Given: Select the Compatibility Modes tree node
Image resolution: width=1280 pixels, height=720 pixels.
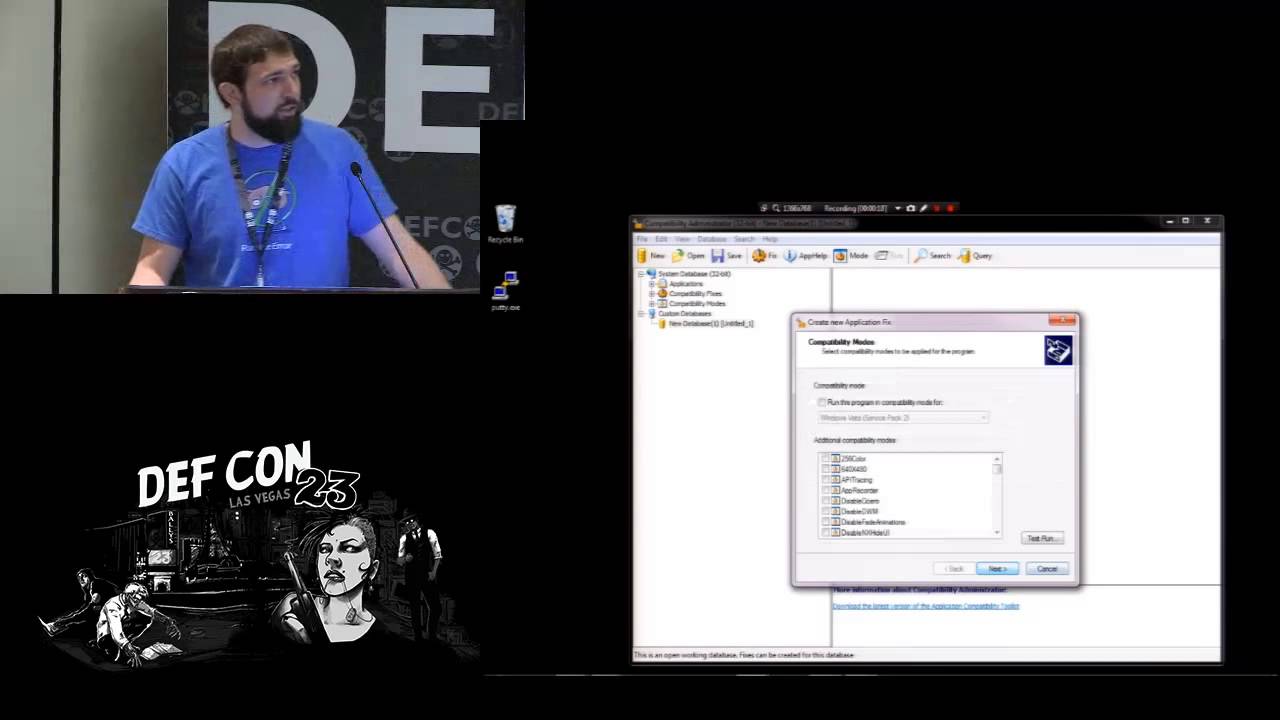Looking at the screenshot, I should (697, 303).
